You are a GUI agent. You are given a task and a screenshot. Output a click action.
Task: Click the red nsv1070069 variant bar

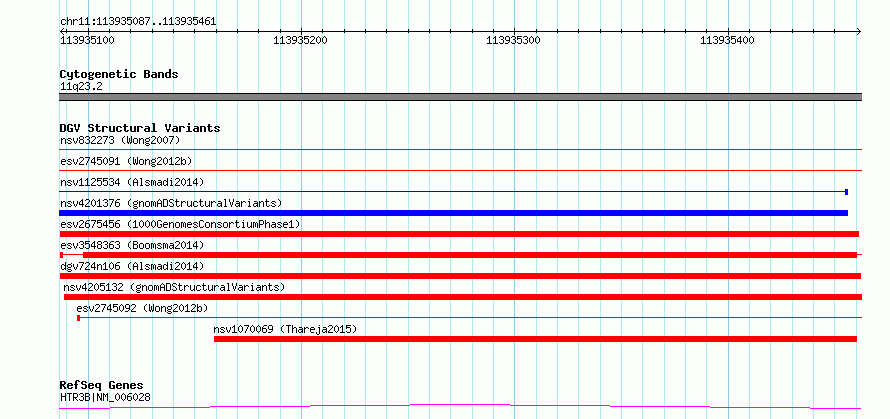(x=535, y=339)
